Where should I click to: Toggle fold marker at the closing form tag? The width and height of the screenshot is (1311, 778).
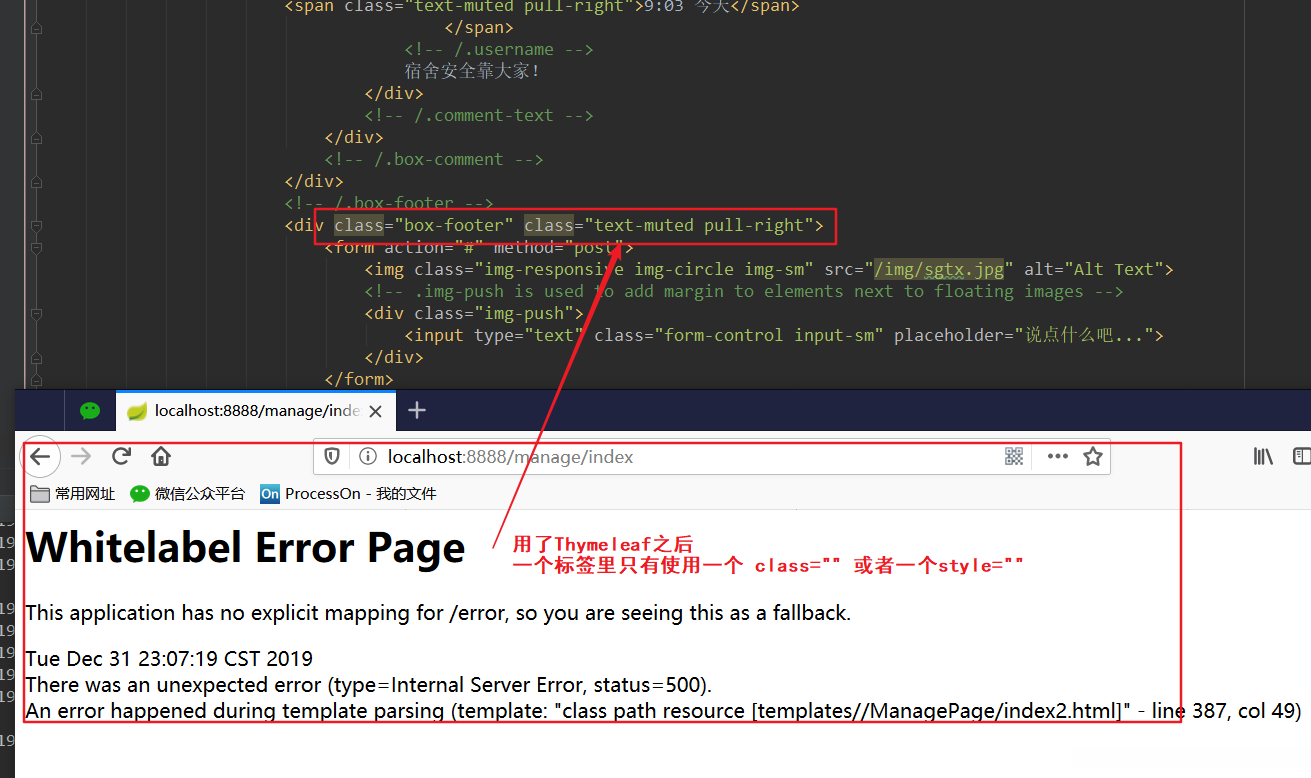tap(37, 380)
